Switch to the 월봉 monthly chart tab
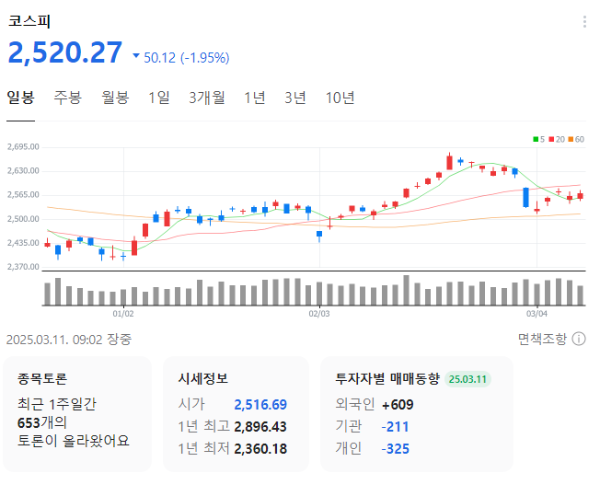 pos(115,98)
